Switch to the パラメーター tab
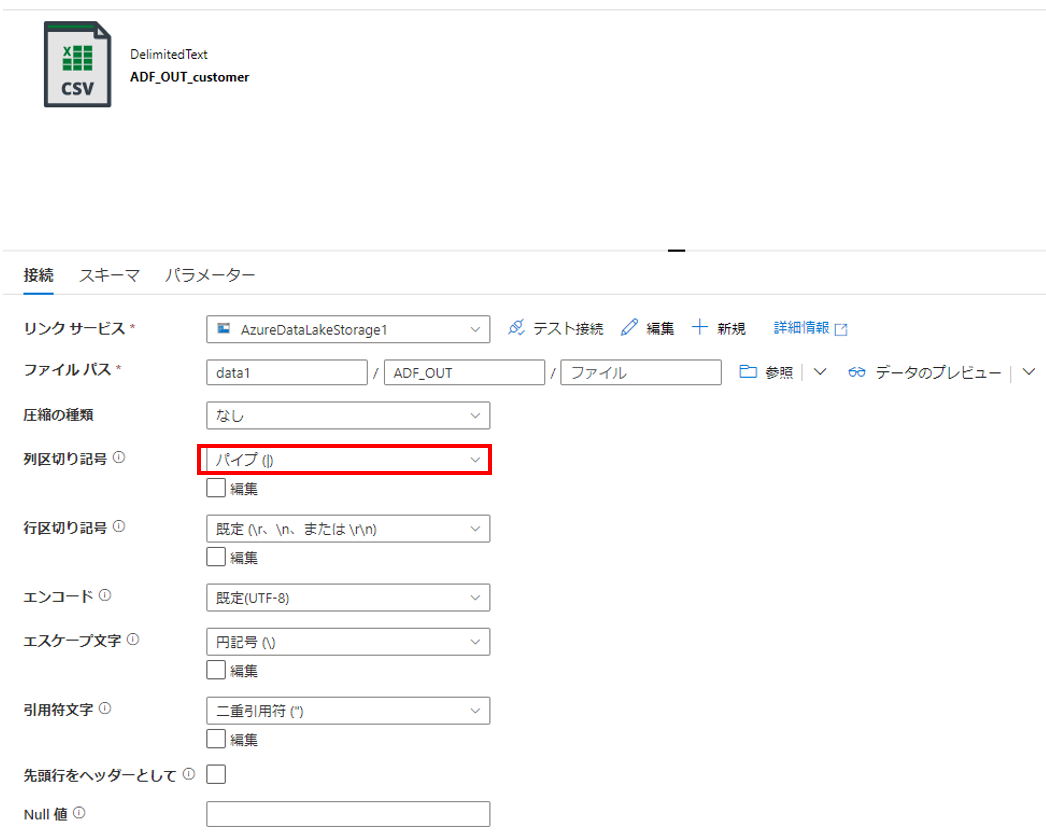 pyautogui.click(x=209, y=275)
